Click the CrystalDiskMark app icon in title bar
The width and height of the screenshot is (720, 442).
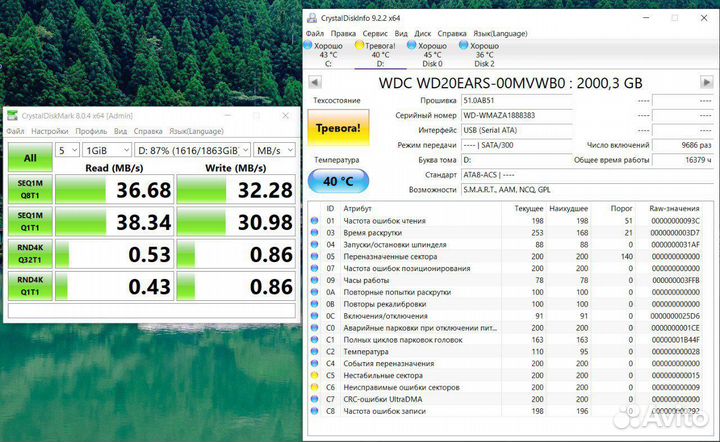coord(12,116)
